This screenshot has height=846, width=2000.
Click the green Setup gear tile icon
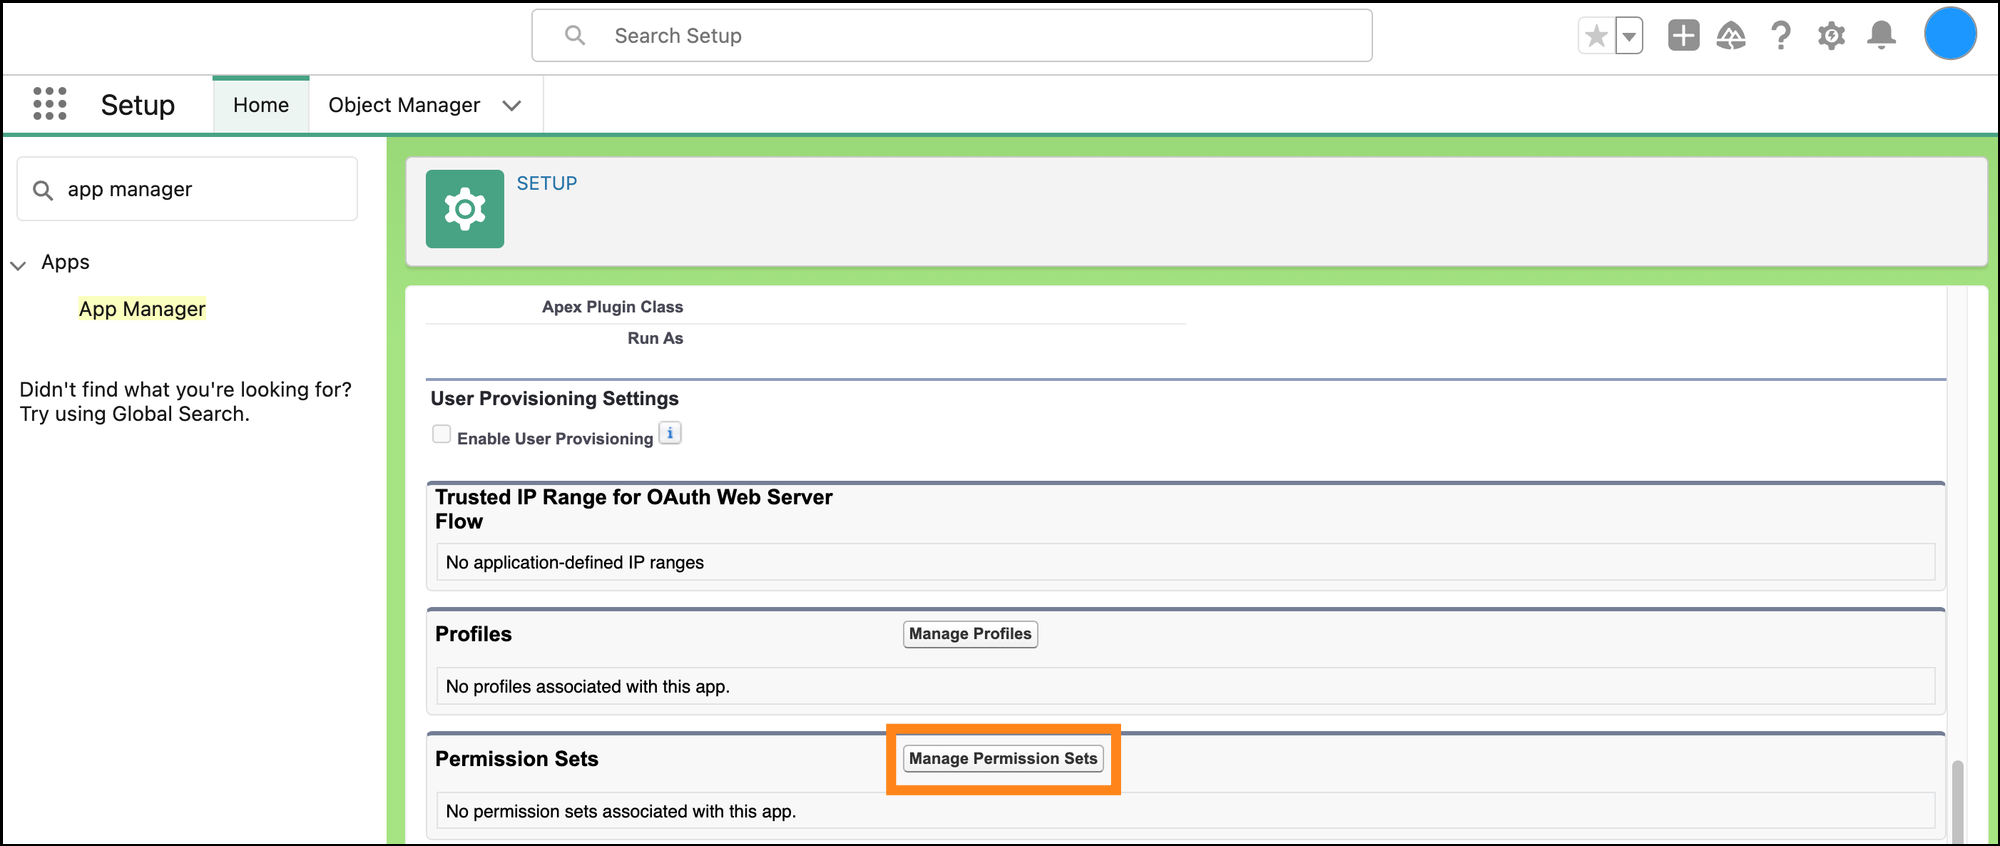(465, 209)
